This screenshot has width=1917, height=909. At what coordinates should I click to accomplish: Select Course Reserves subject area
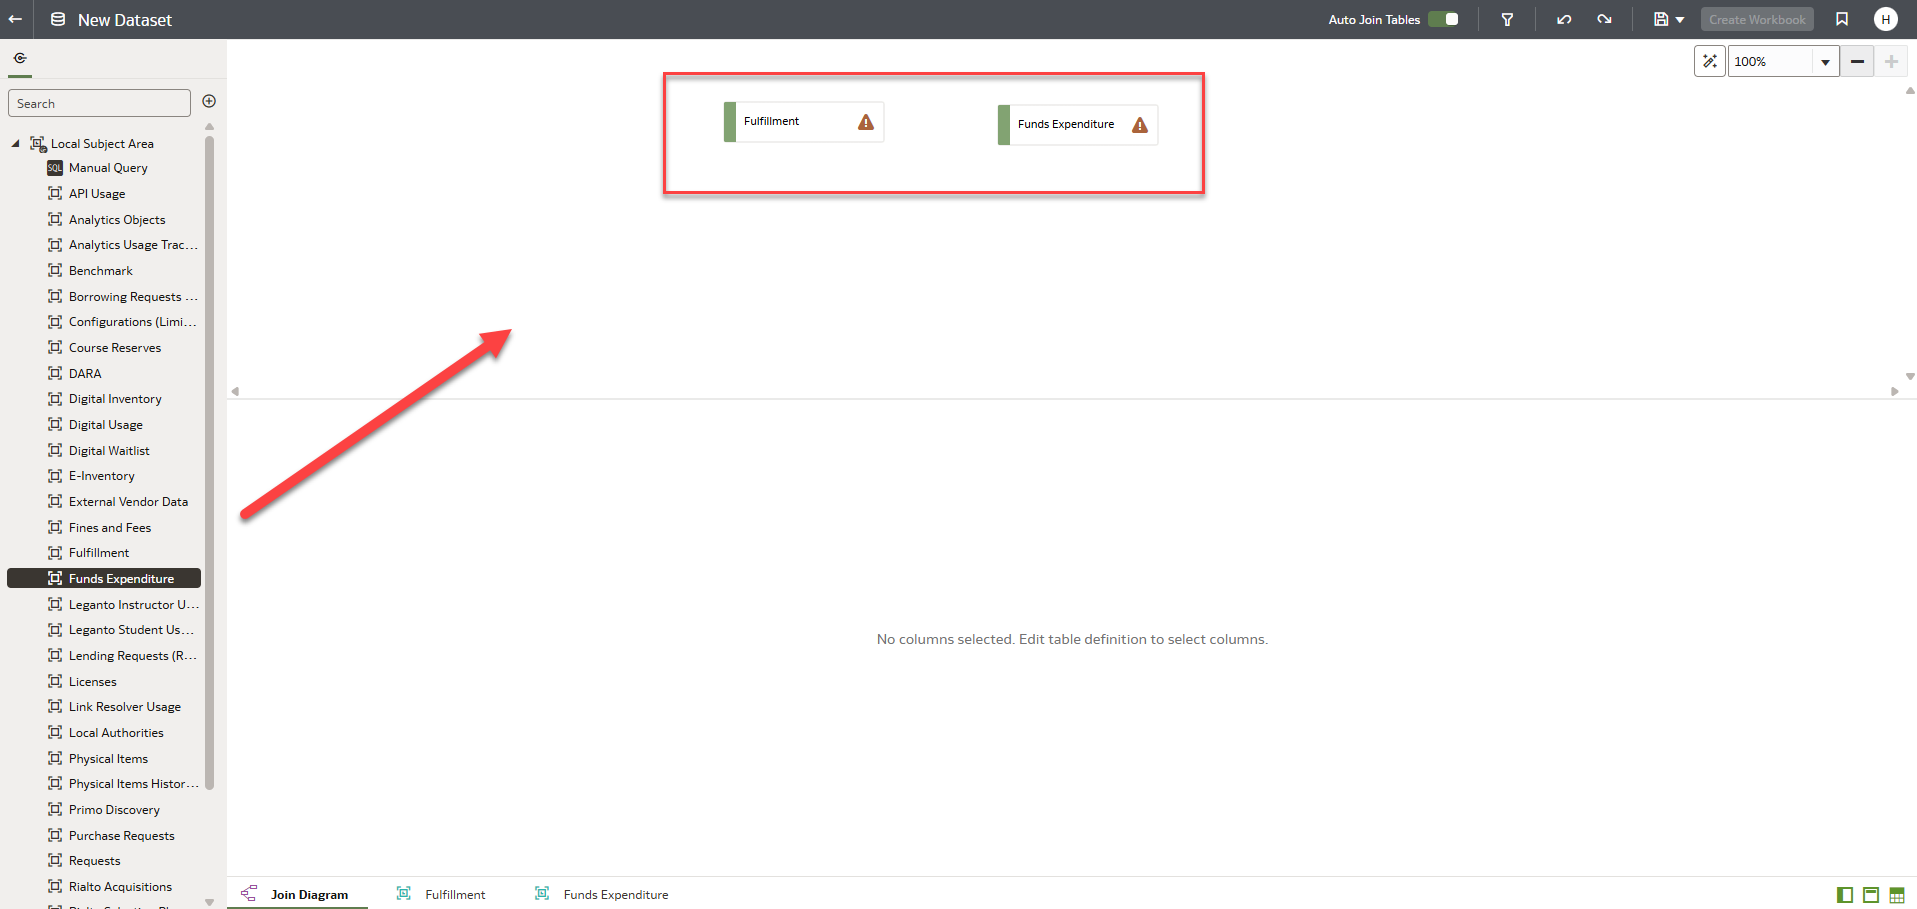pos(115,348)
